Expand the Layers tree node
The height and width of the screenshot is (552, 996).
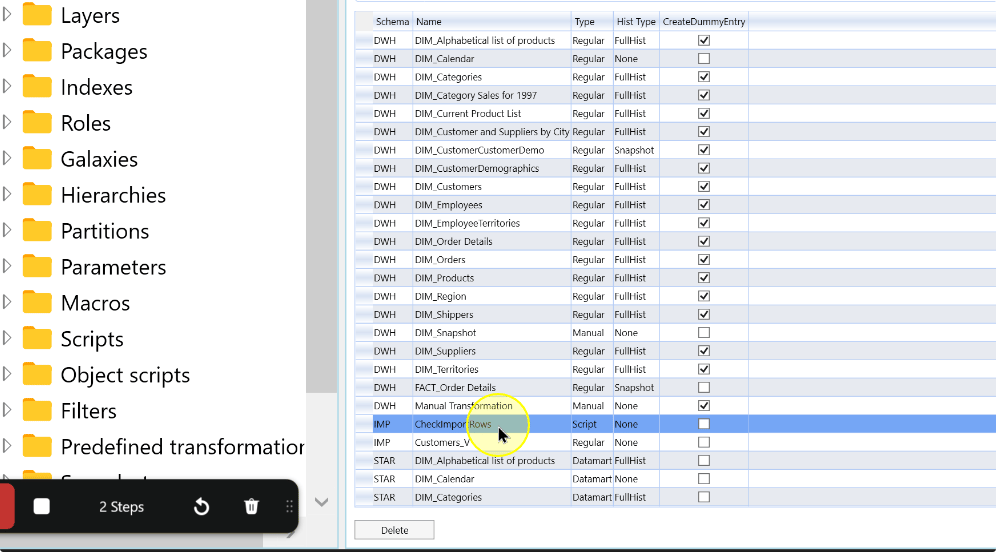[x=7, y=14]
